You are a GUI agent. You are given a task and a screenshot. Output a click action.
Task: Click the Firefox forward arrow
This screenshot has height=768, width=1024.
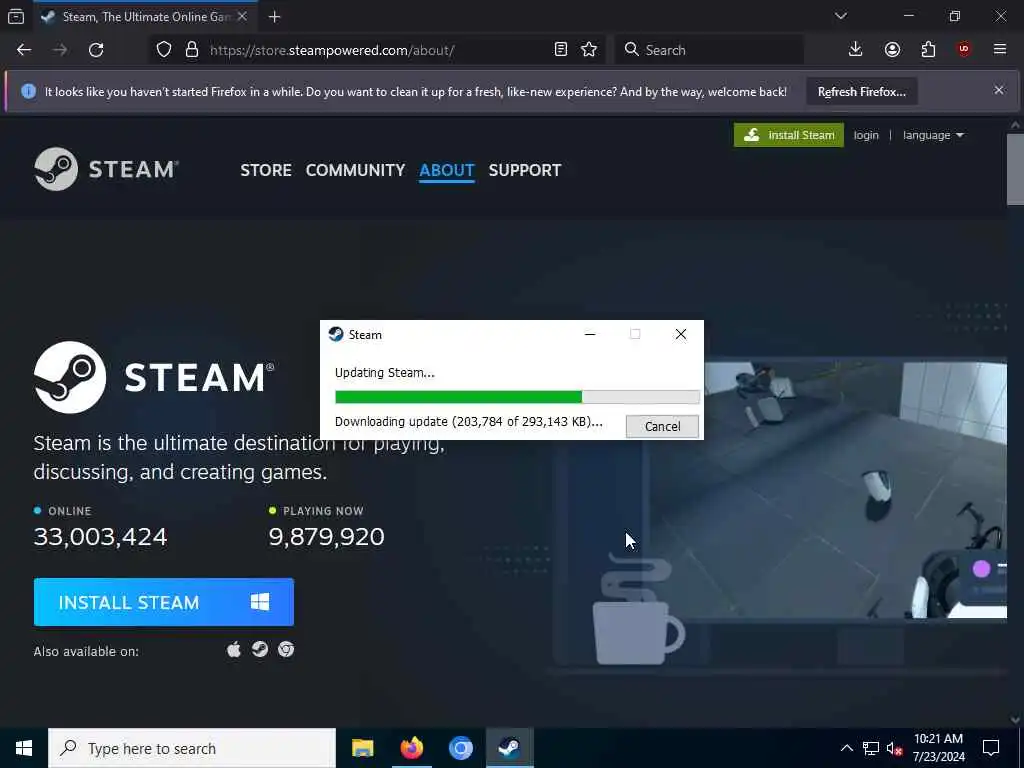(x=59, y=50)
